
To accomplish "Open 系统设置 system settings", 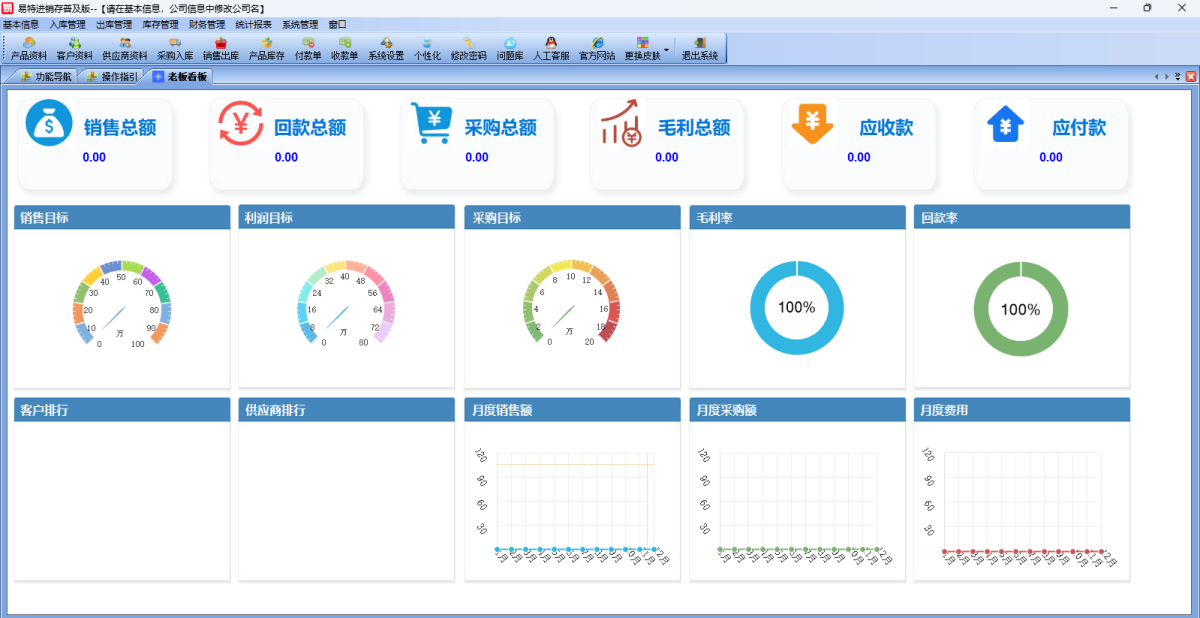I will [x=386, y=48].
